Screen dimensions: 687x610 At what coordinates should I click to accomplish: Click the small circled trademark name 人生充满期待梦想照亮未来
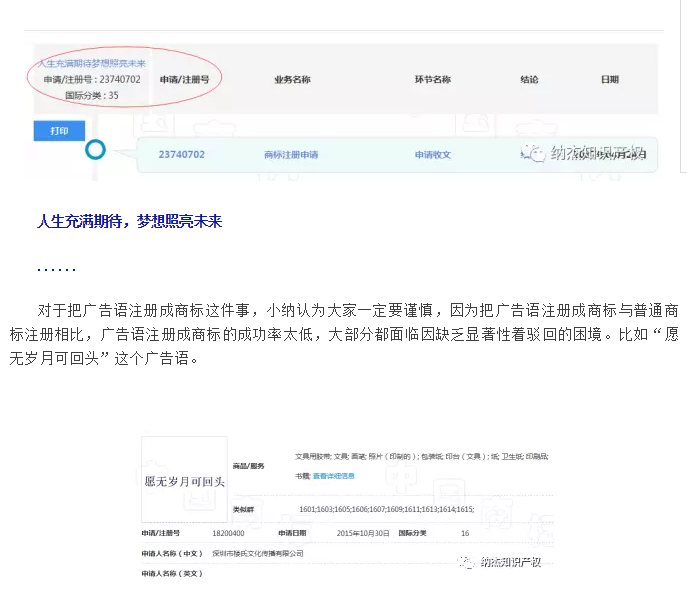91,64
